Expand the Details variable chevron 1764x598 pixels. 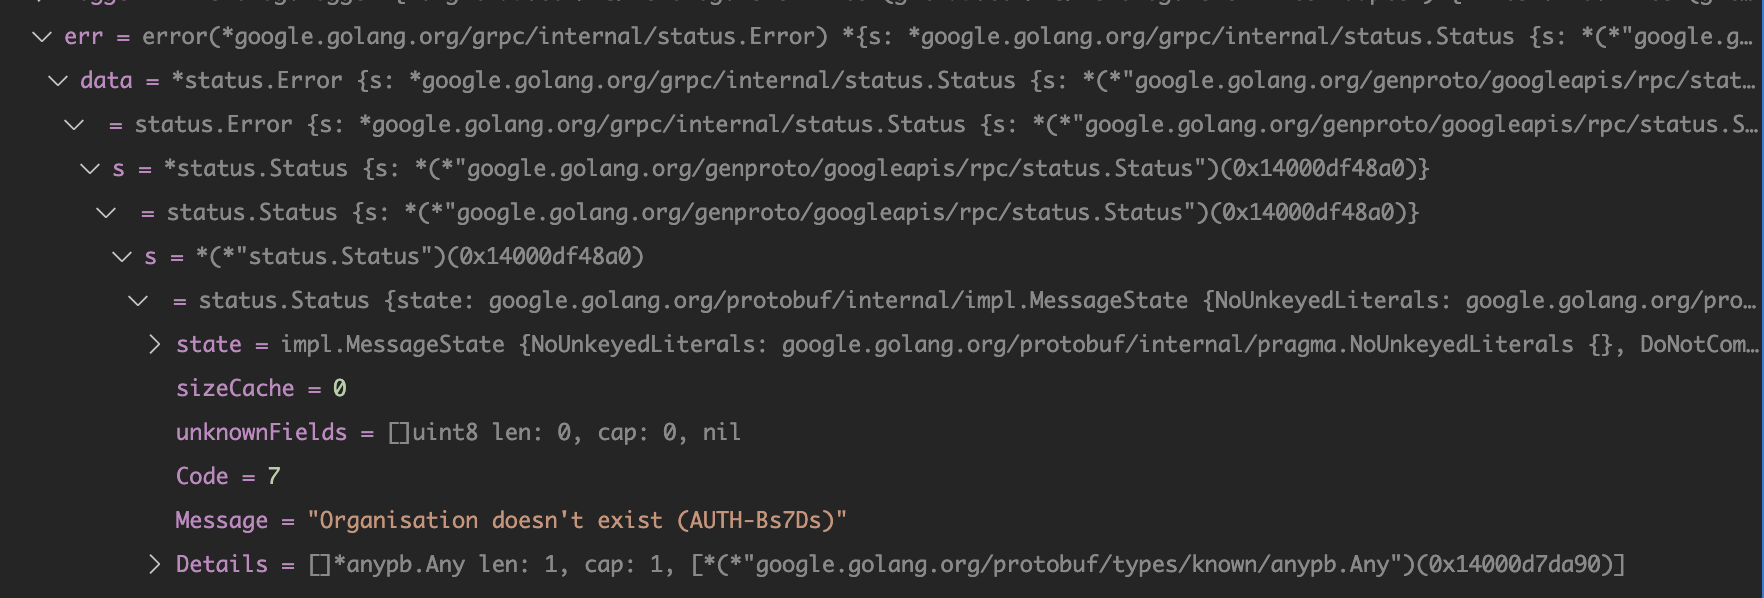(154, 565)
